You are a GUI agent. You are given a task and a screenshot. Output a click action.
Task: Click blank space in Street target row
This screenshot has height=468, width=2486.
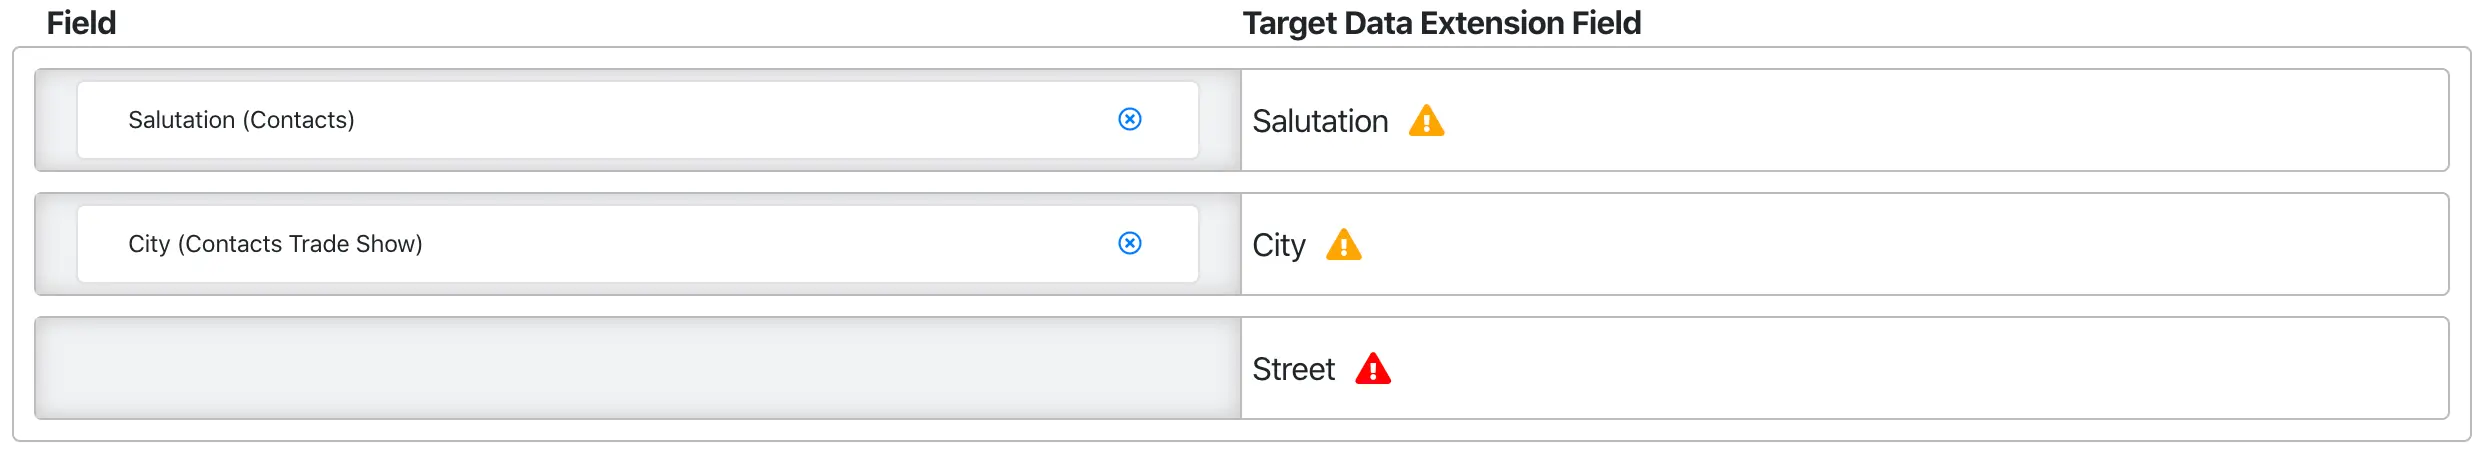(x=1900, y=369)
